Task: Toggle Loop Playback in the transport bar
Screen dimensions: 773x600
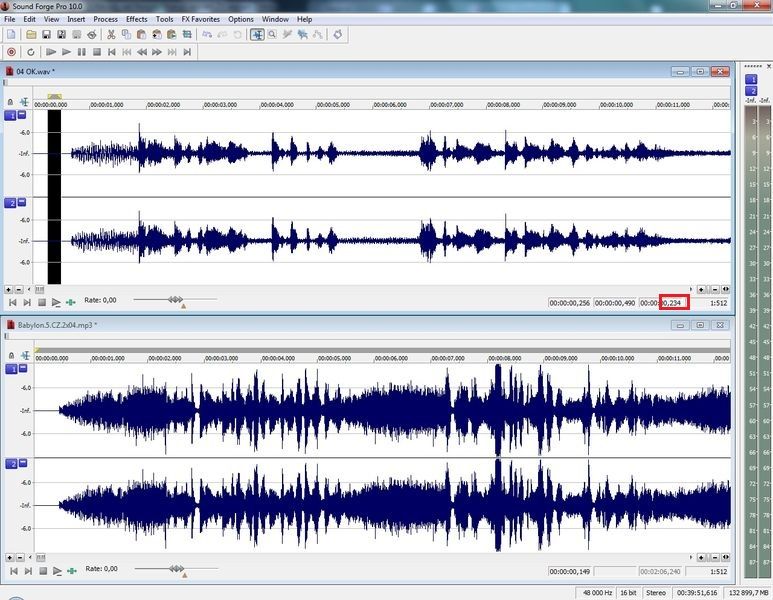Action: (x=31, y=52)
